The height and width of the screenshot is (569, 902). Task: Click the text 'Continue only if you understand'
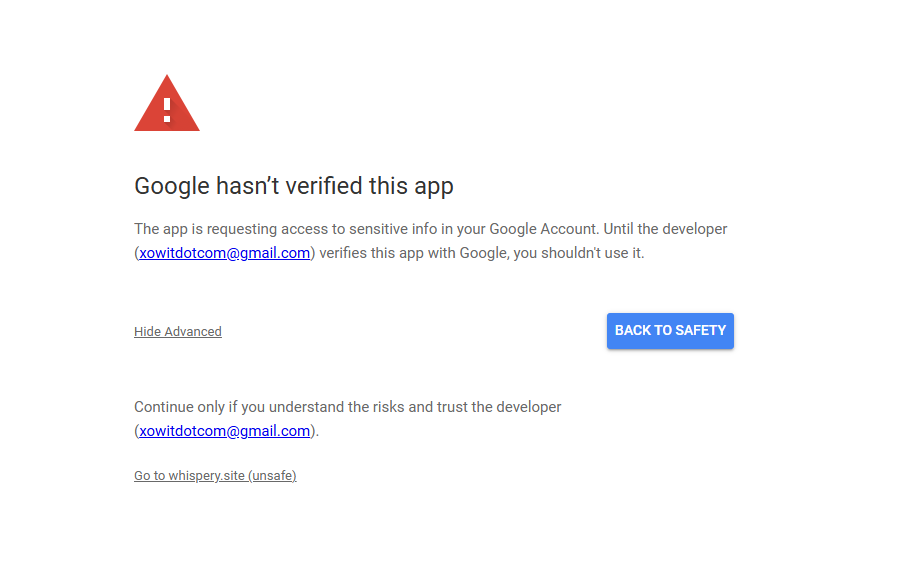[x=239, y=407]
